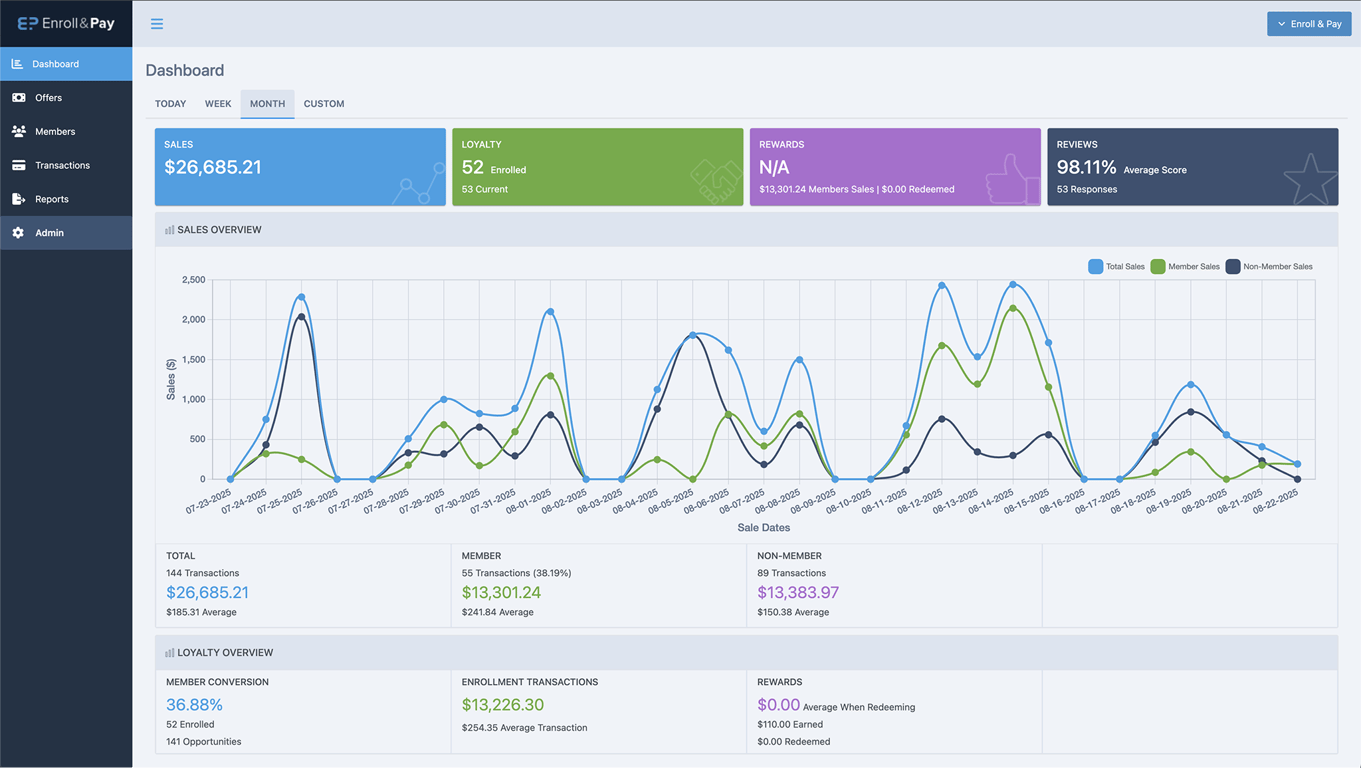Image resolution: width=1361 pixels, height=768 pixels.
Task: Click the 08-14-2025 Total Sales peak point
Action: coord(1013,285)
